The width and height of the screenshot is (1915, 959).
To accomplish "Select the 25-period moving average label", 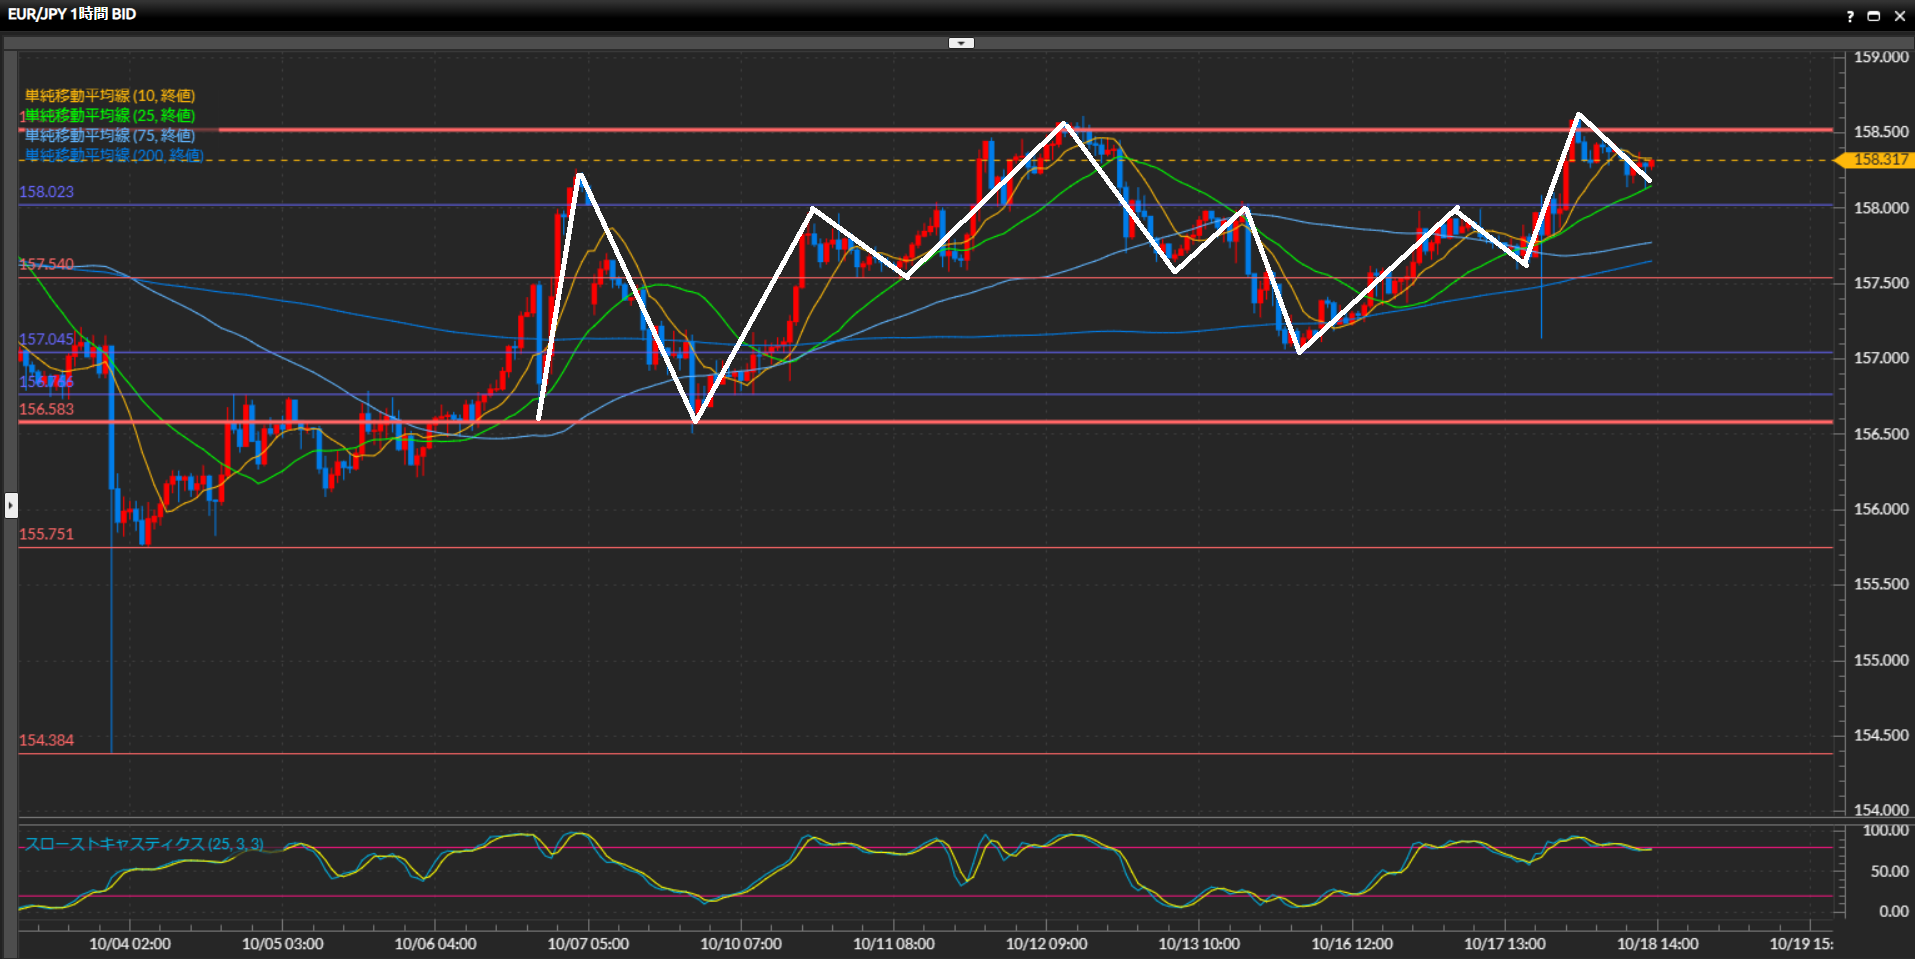I will pos(110,115).
